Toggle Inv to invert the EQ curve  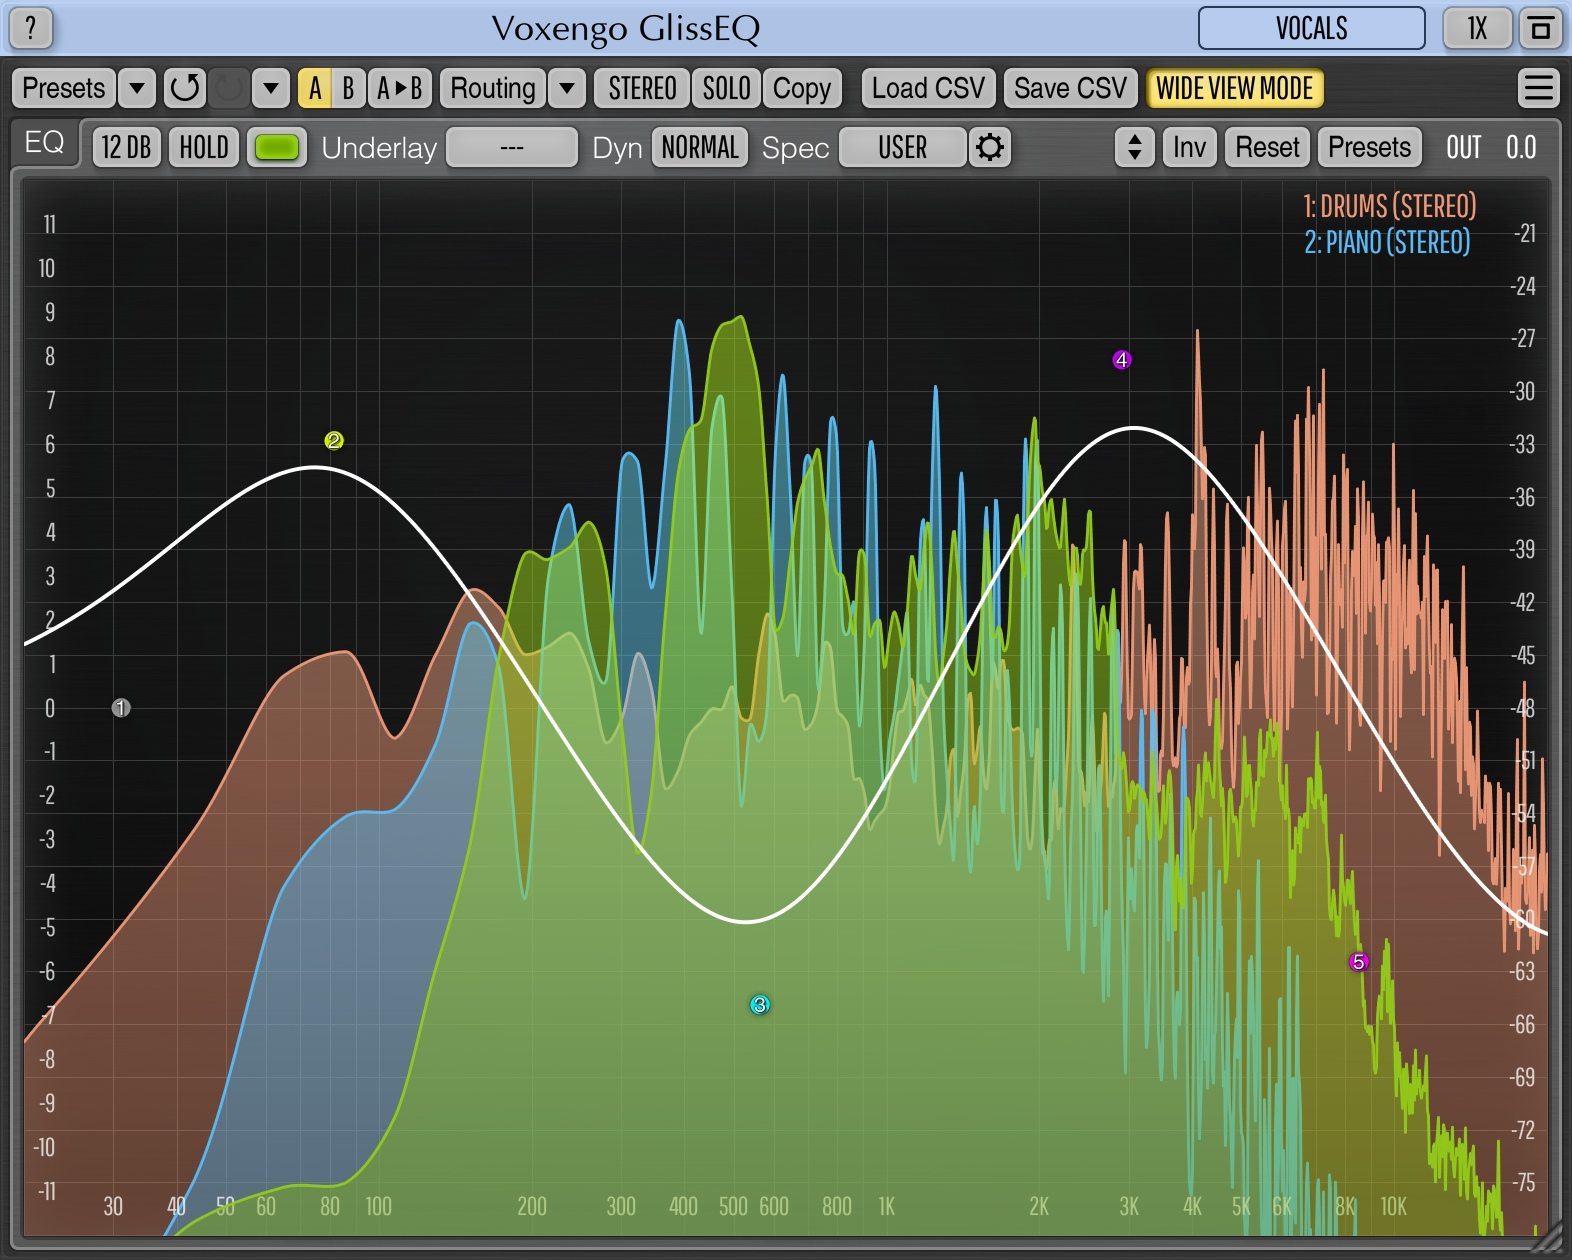point(1189,148)
